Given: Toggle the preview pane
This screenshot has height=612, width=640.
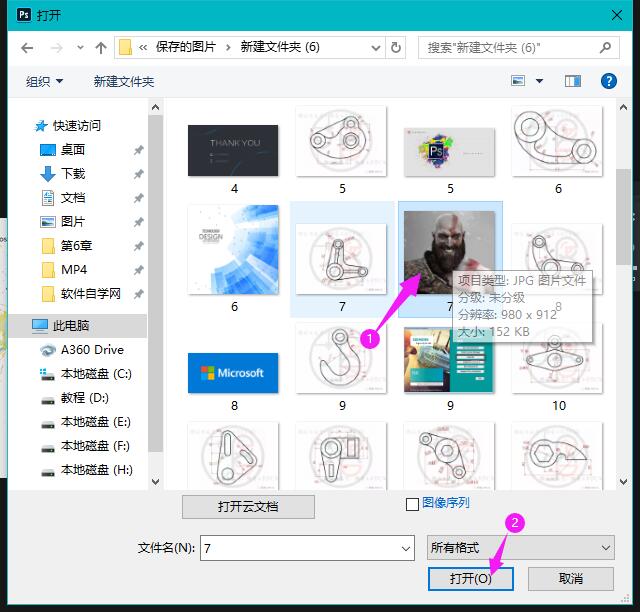Looking at the screenshot, I should (573, 81).
